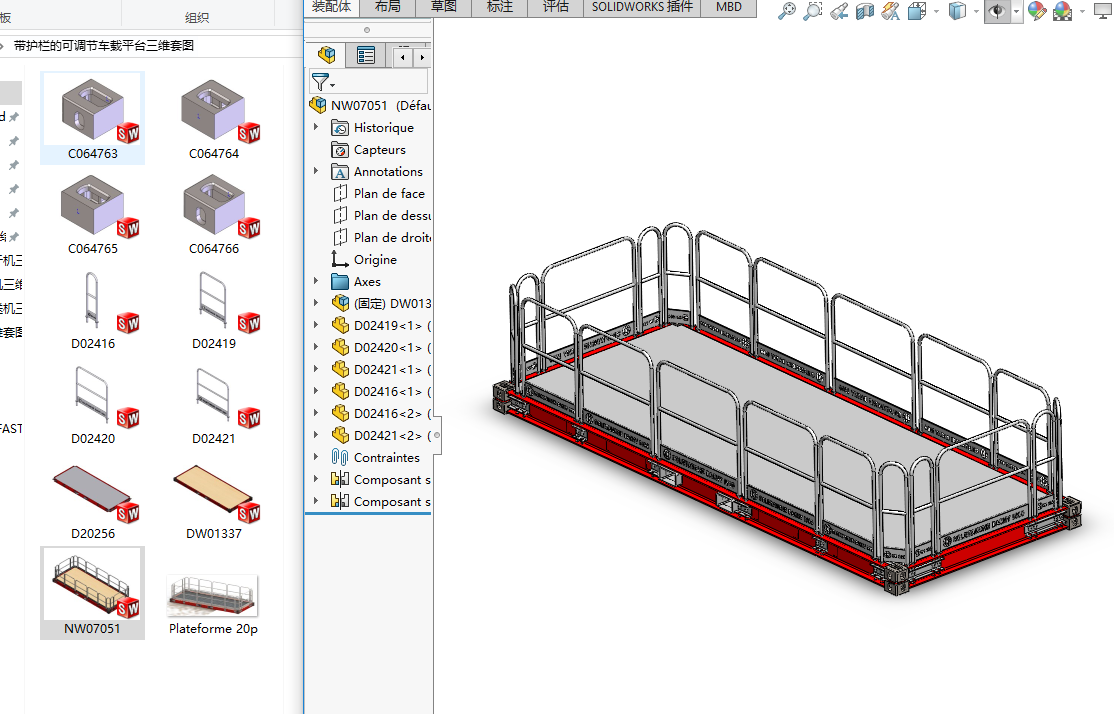
Task: Switch to the SOLIDWORKS 插件 tab
Action: pos(641,7)
